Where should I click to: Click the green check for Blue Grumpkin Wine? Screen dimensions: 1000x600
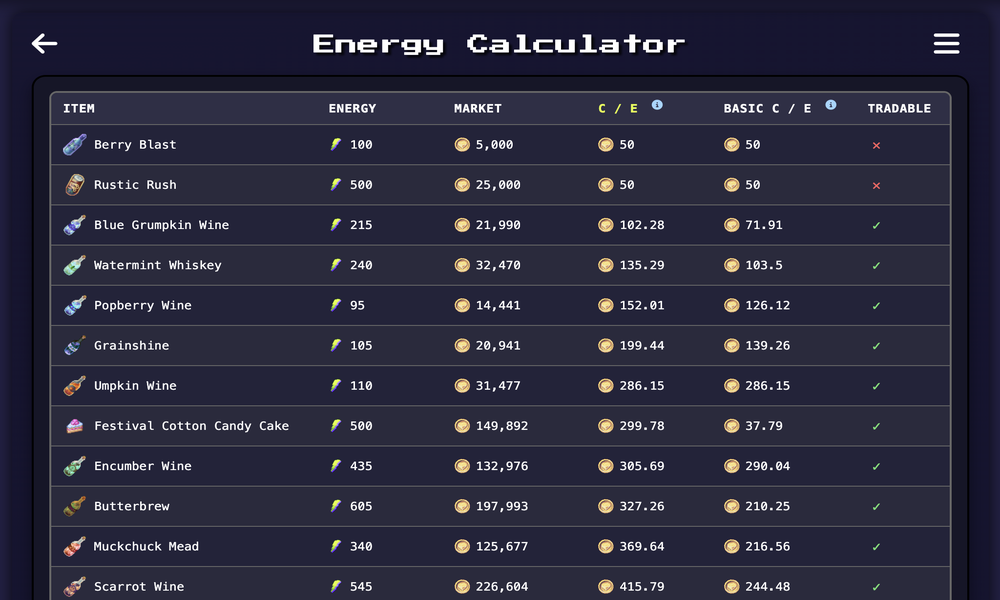876,226
